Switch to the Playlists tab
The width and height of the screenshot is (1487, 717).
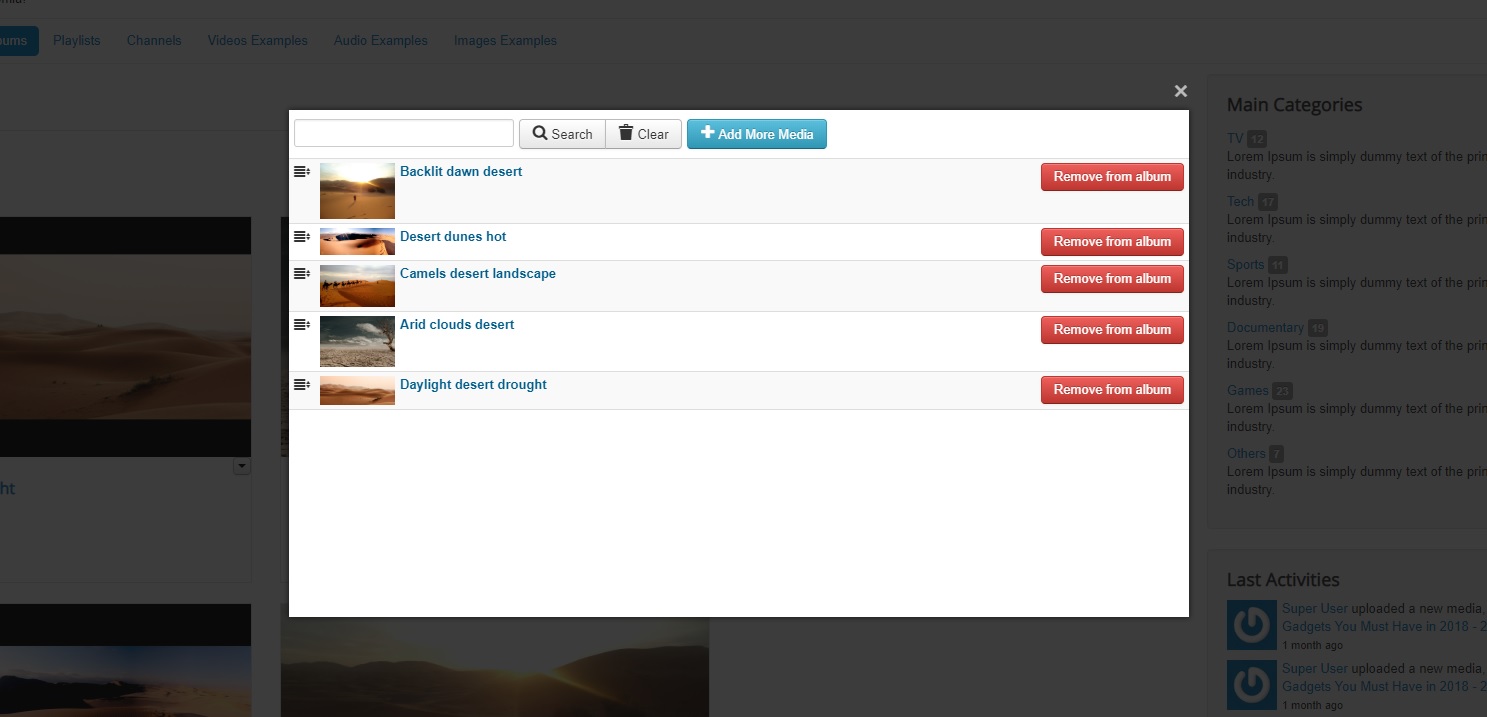point(77,41)
